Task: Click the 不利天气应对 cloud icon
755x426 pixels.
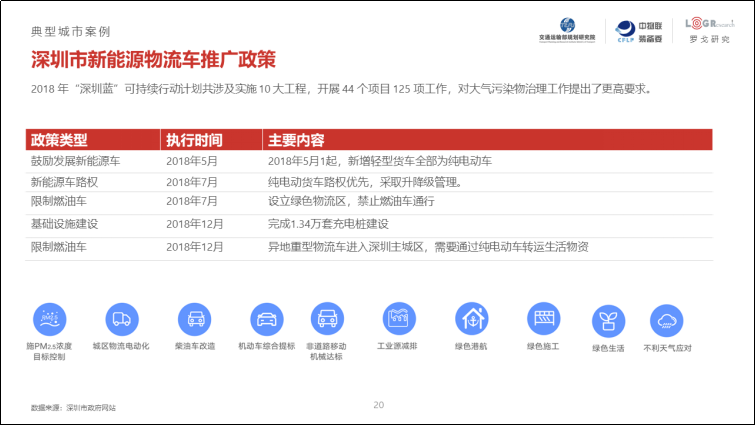Action: point(667,321)
